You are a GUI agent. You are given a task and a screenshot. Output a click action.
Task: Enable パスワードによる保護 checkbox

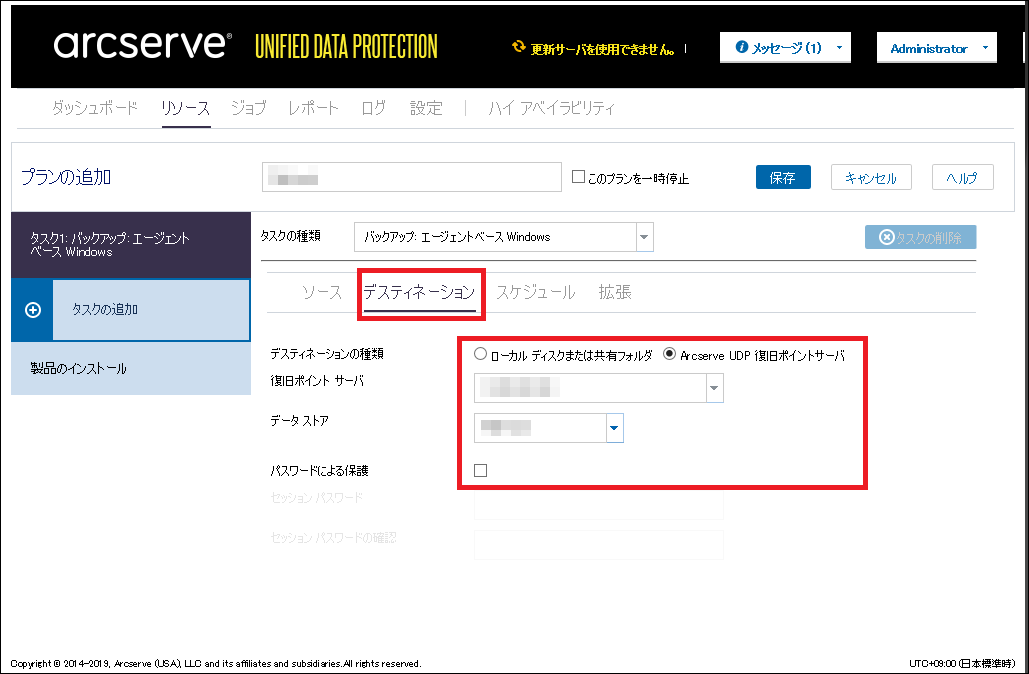[480, 470]
